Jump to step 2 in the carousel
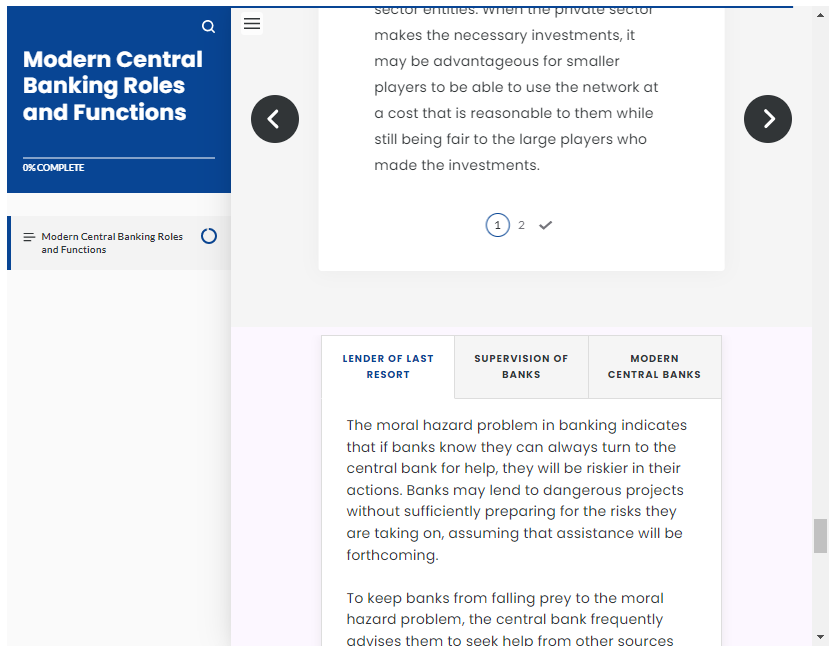This screenshot has height=652, width=836. (521, 225)
